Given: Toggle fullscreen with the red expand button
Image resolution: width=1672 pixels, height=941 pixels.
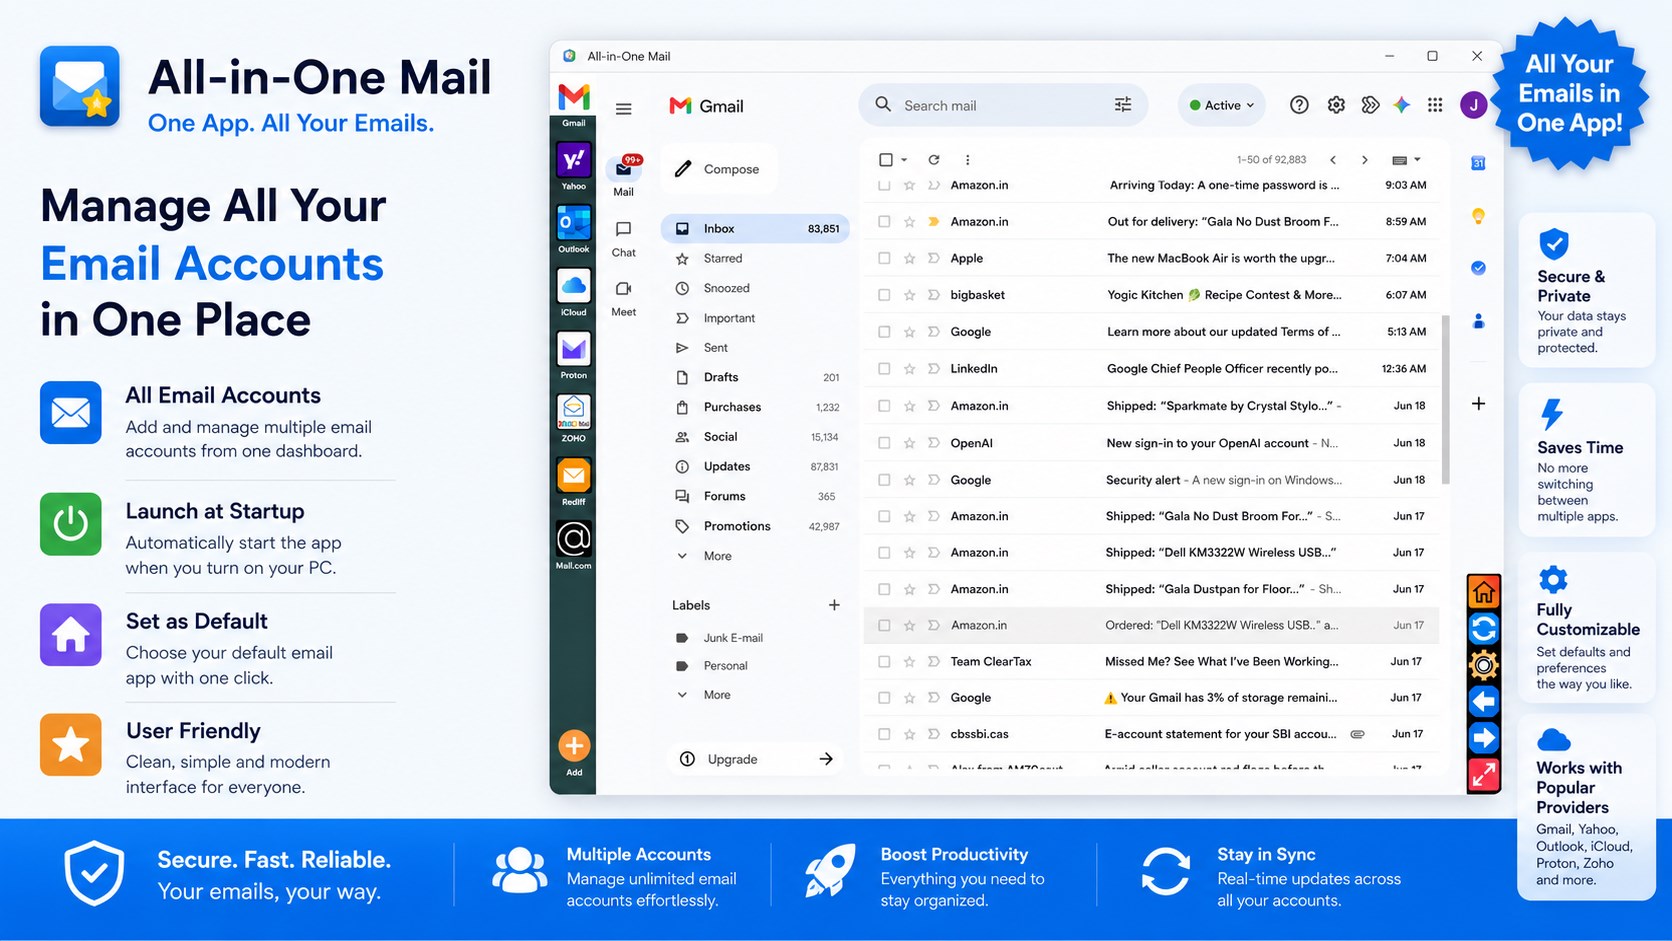Looking at the screenshot, I should click(1484, 775).
